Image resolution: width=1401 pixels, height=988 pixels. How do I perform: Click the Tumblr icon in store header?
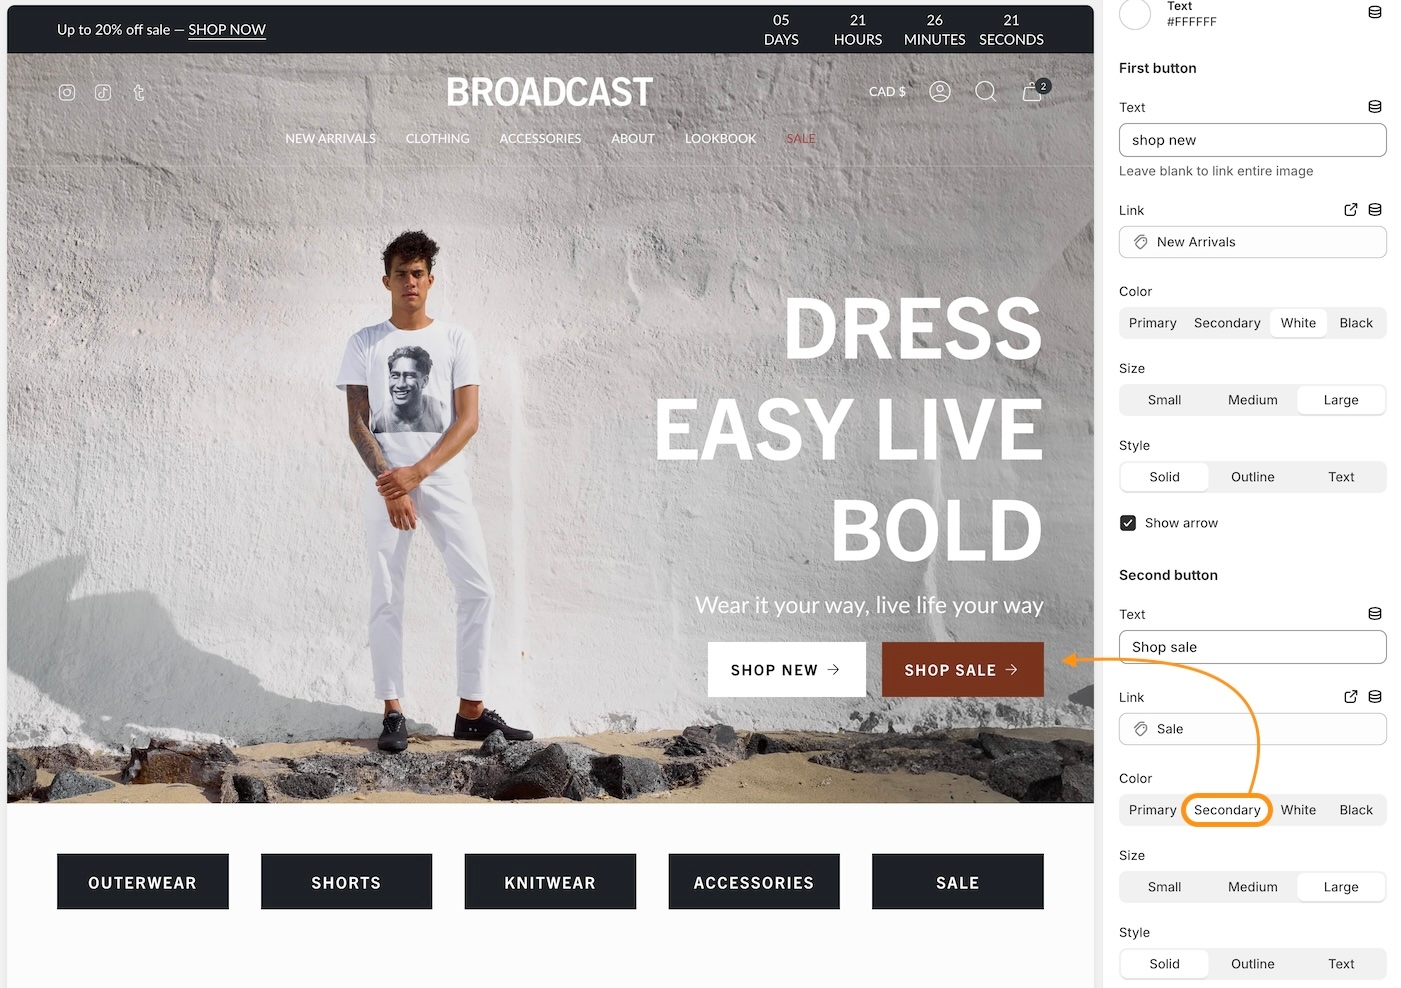click(139, 92)
